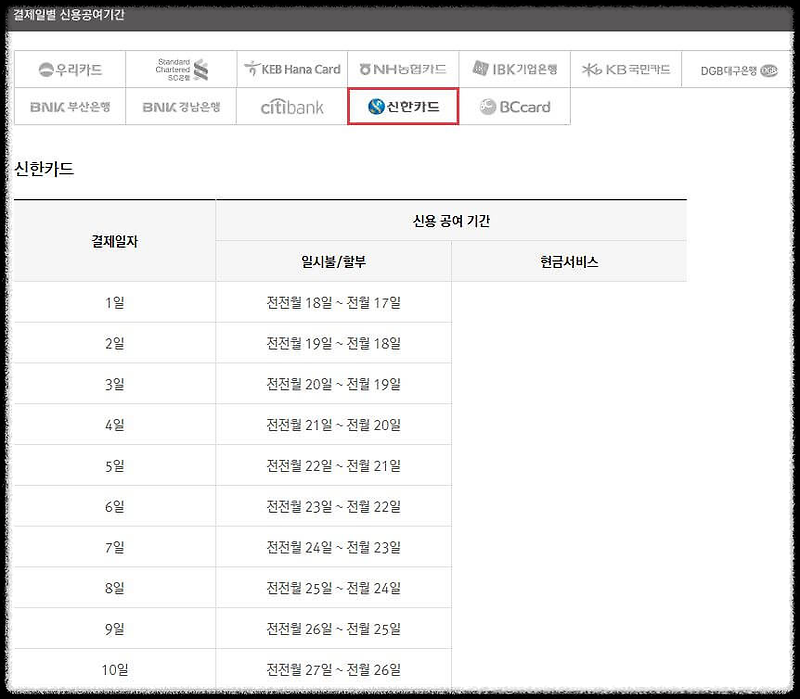Choose the IBK기업은행 tab
The image size is (800, 699).
(x=514, y=69)
